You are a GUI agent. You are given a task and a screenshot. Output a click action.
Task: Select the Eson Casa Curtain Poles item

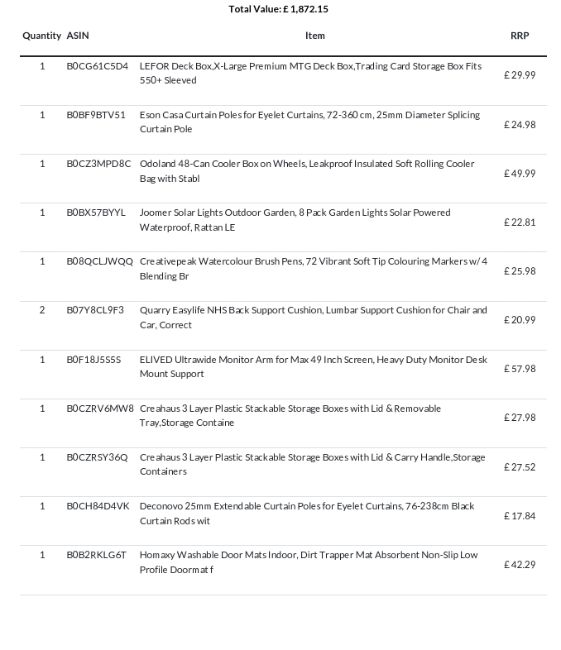click(310, 122)
